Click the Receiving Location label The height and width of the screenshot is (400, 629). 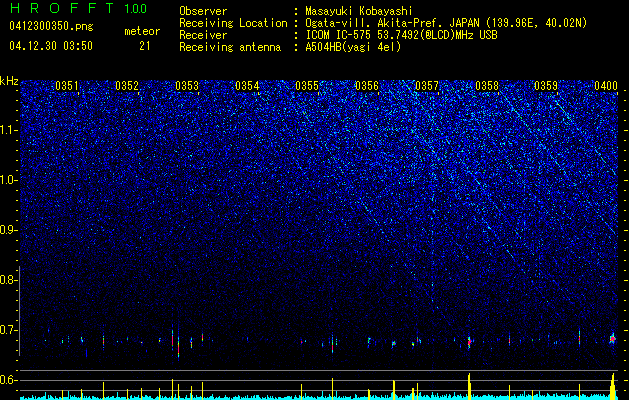(233, 23)
